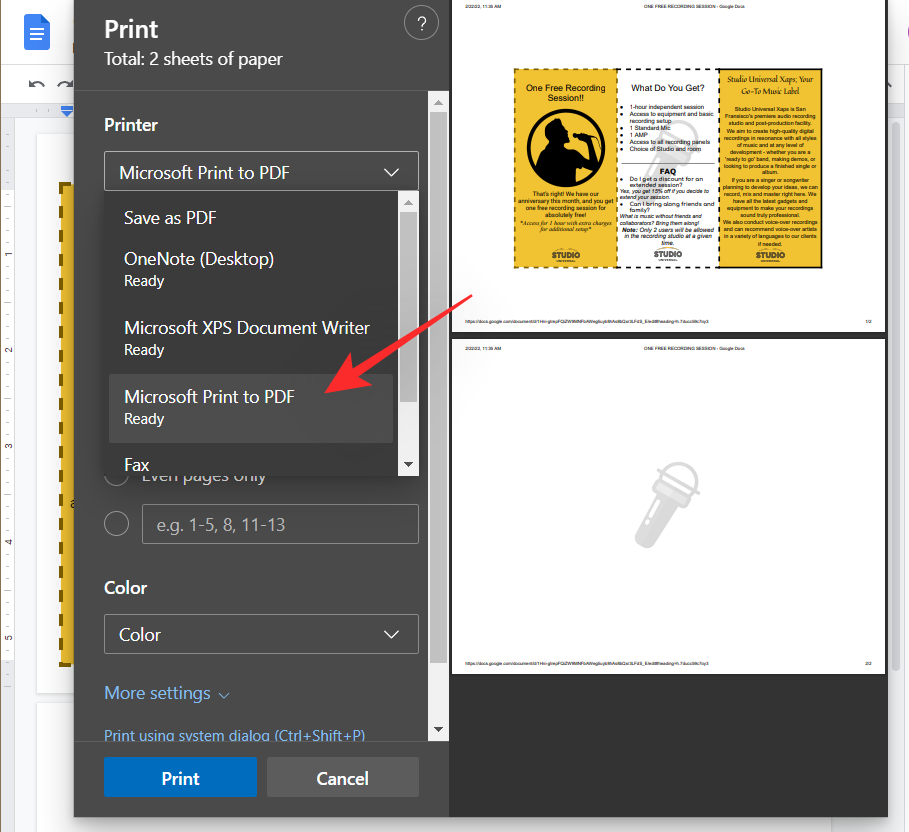909x832 pixels.
Task: Choose Fax from the printer list
Action: (137, 464)
